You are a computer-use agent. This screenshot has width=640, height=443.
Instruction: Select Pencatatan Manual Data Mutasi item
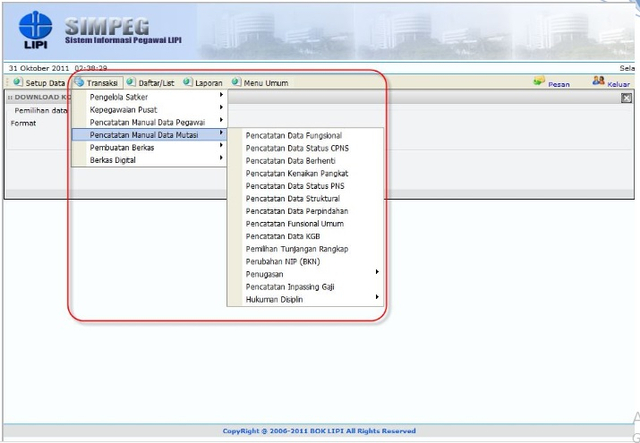(149, 135)
